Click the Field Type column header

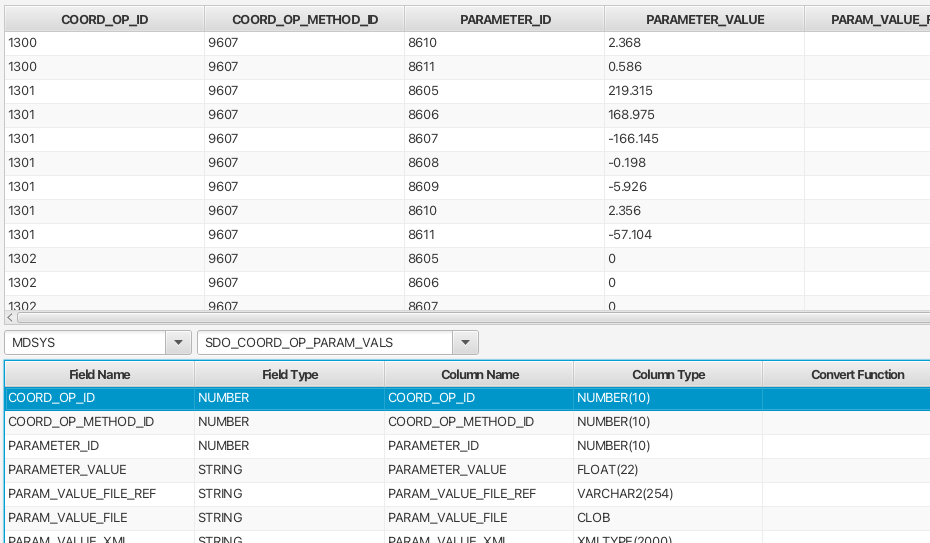point(289,375)
